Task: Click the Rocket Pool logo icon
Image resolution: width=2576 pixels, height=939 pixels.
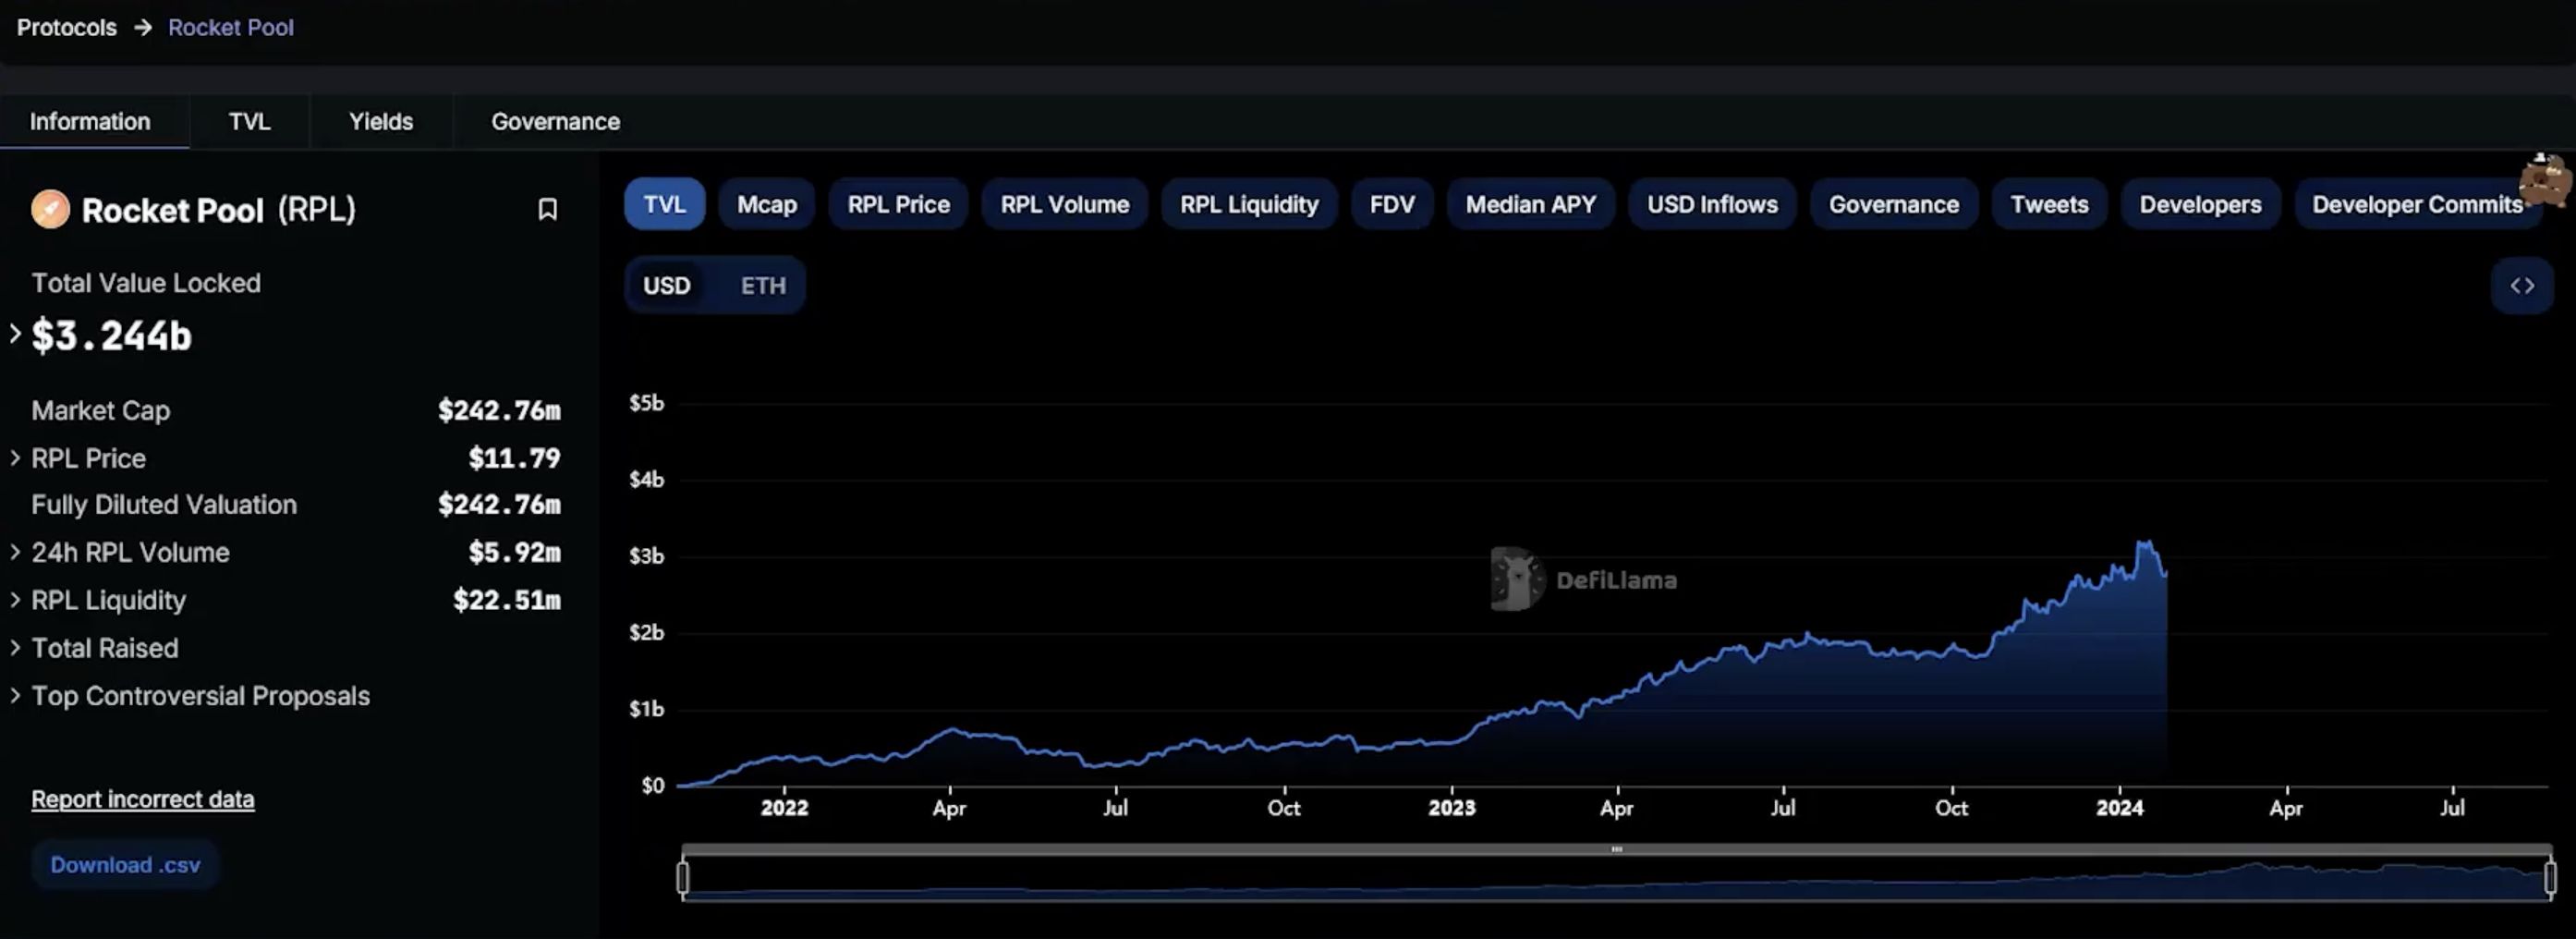Action: (50, 209)
